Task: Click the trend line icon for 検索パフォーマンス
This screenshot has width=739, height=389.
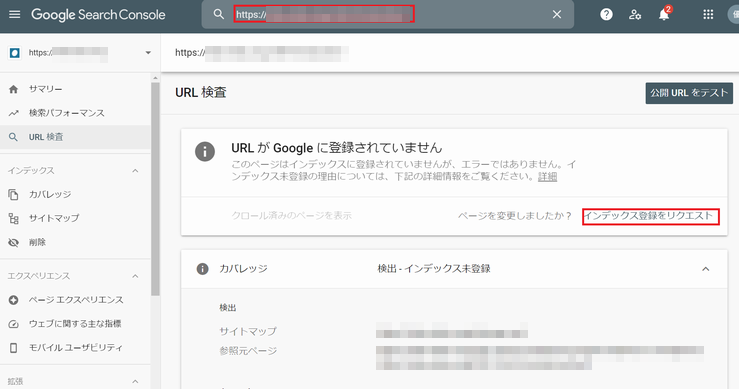Action: 14,113
